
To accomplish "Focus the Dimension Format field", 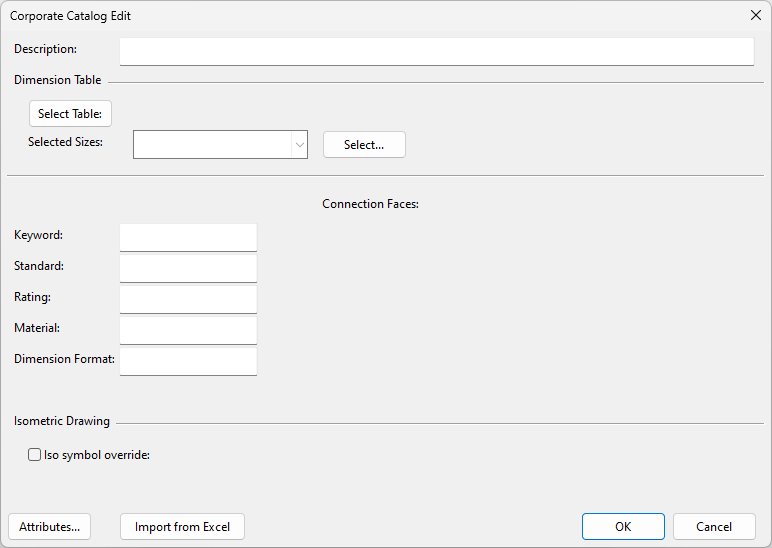I will pos(188,361).
